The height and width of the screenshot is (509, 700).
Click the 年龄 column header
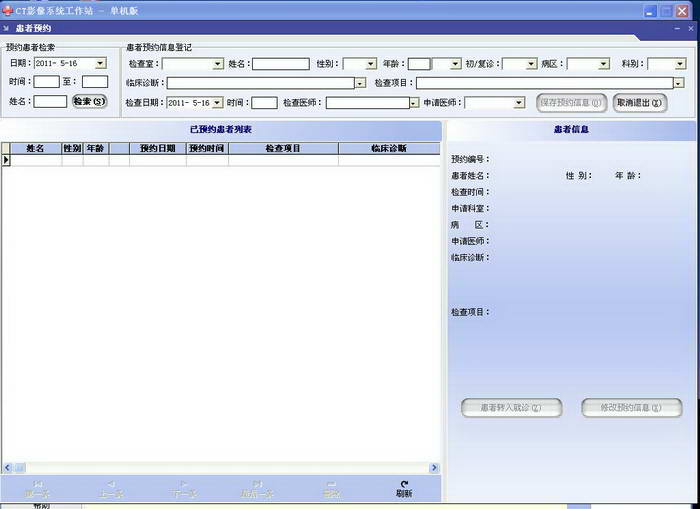point(96,148)
